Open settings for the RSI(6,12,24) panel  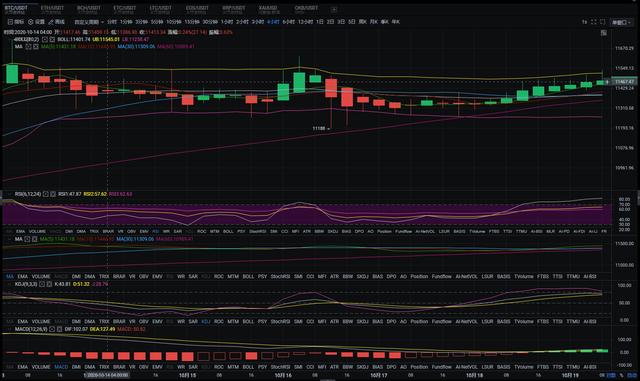pyautogui.click(x=46, y=194)
